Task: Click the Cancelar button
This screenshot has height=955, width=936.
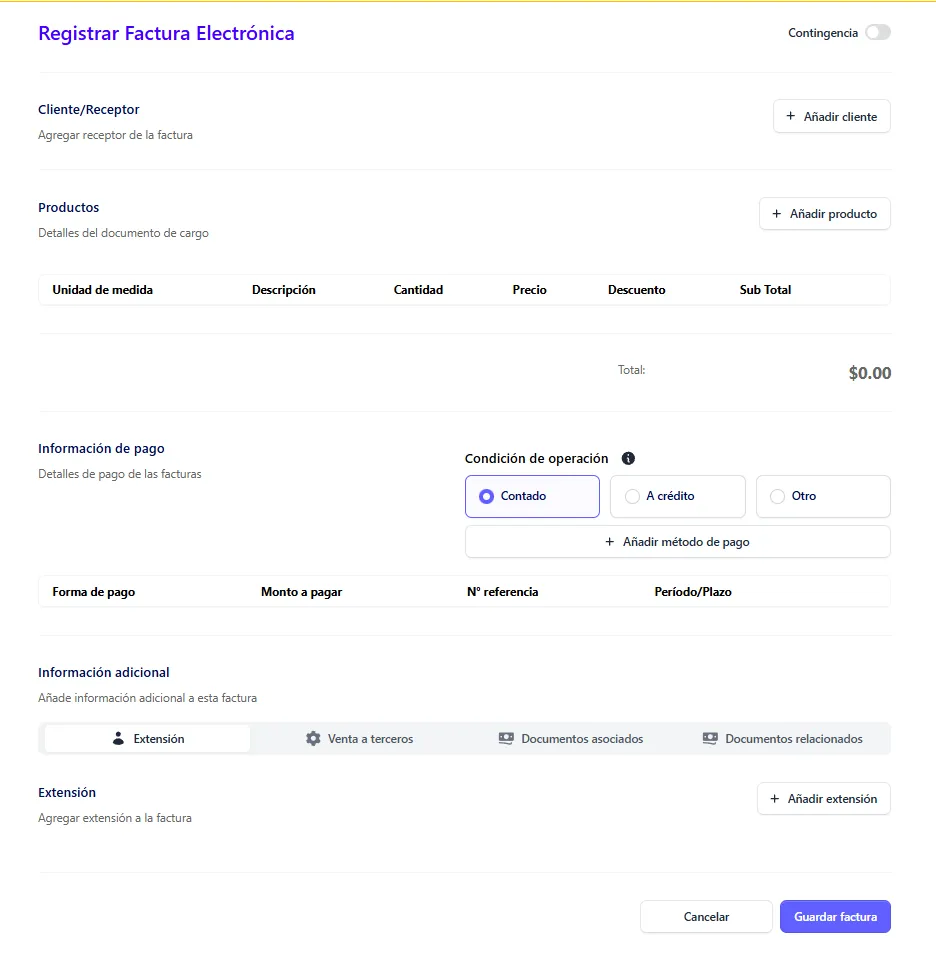Action: (x=706, y=916)
